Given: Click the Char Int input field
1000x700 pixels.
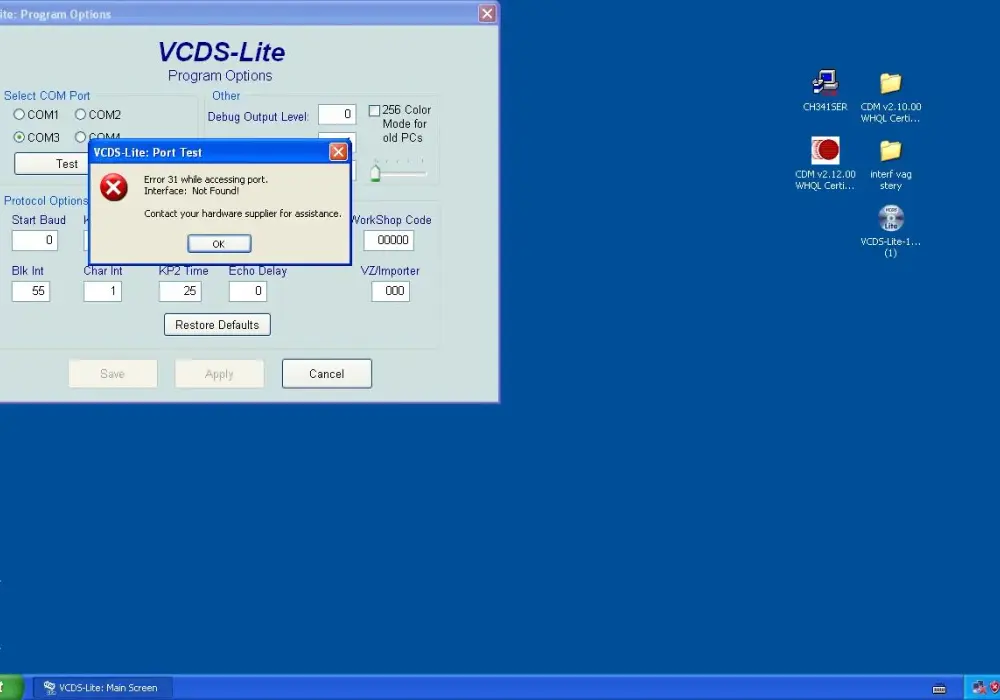Looking at the screenshot, I should click(x=102, y=291).
